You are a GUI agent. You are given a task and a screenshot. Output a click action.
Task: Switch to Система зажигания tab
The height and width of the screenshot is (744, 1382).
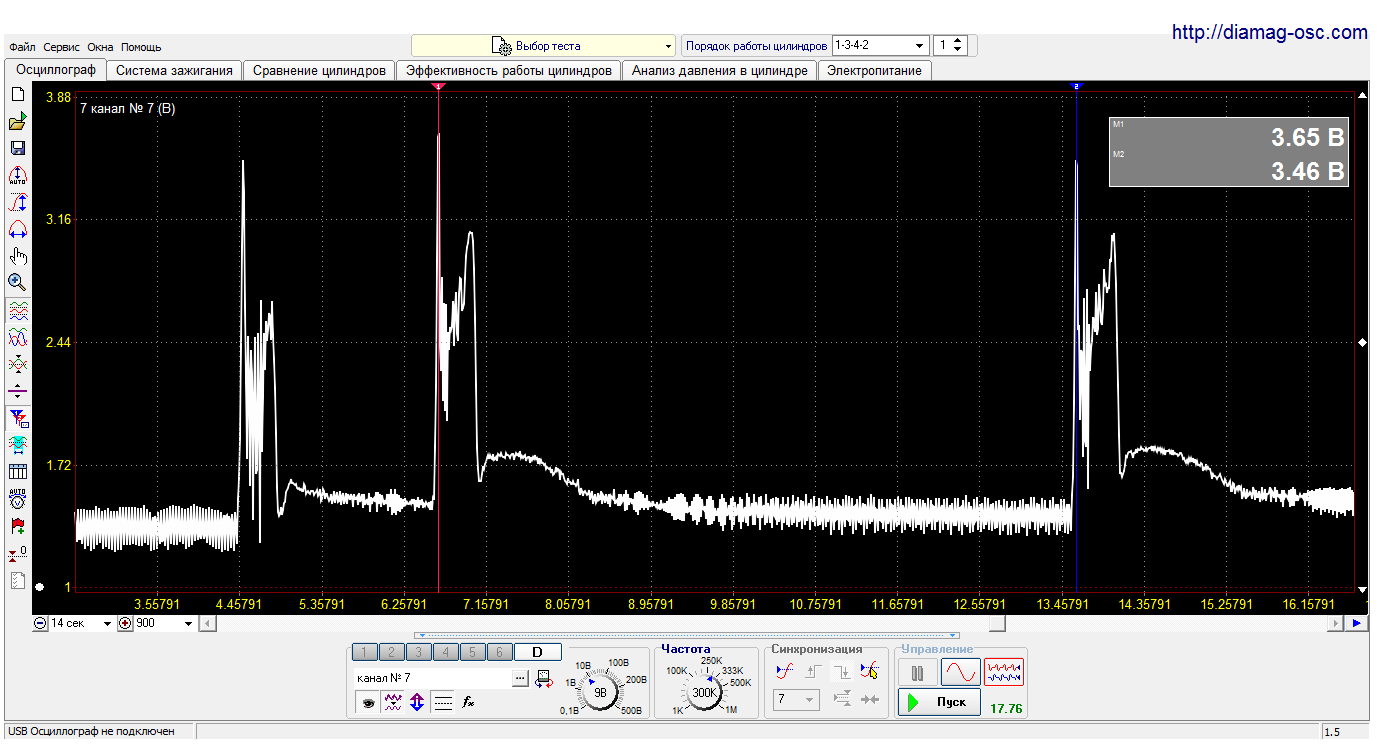[175, 71]
